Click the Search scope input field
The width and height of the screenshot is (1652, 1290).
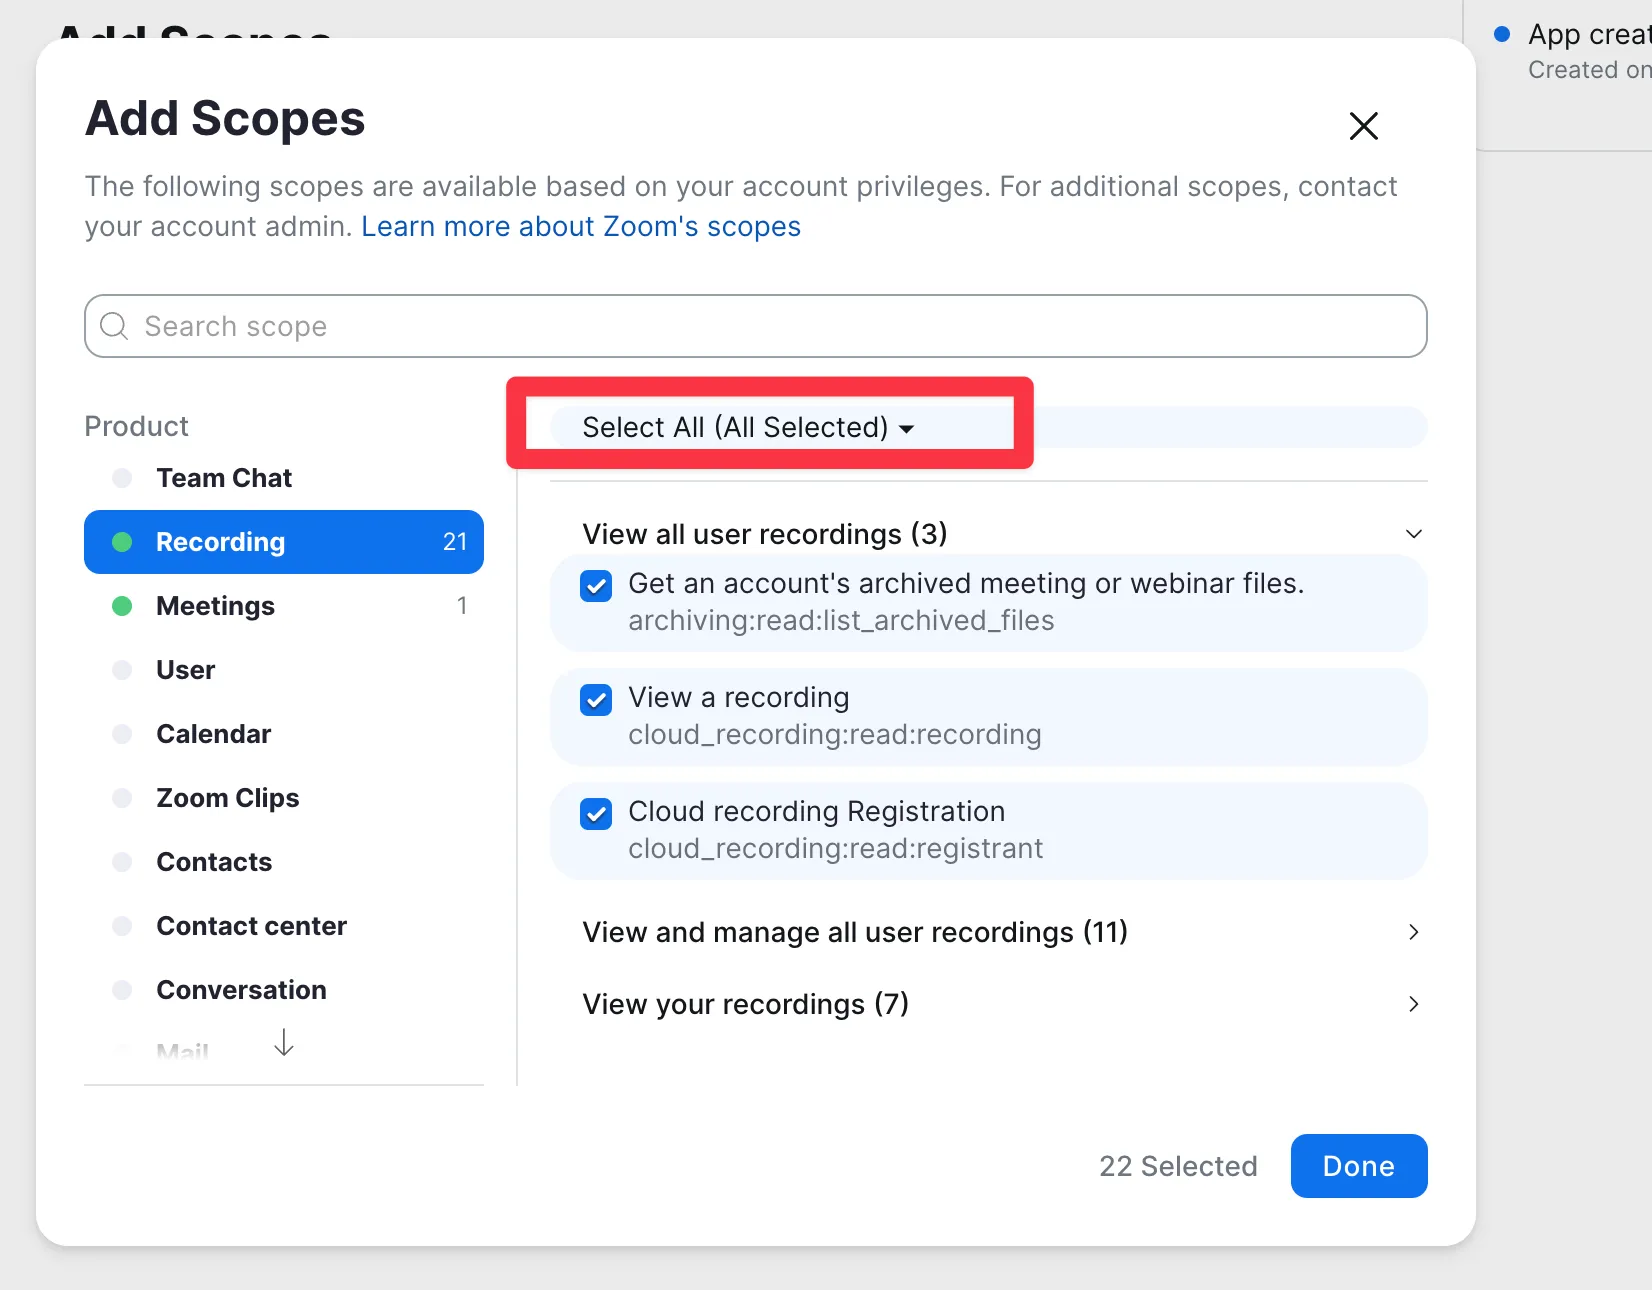[756, 326]
